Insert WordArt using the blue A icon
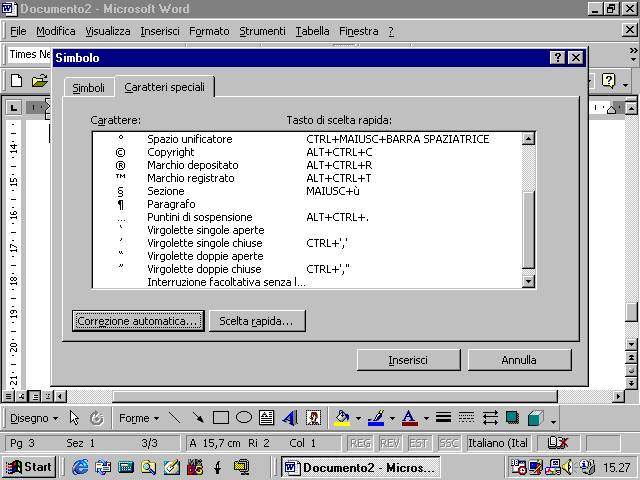 tap(290, 418)
